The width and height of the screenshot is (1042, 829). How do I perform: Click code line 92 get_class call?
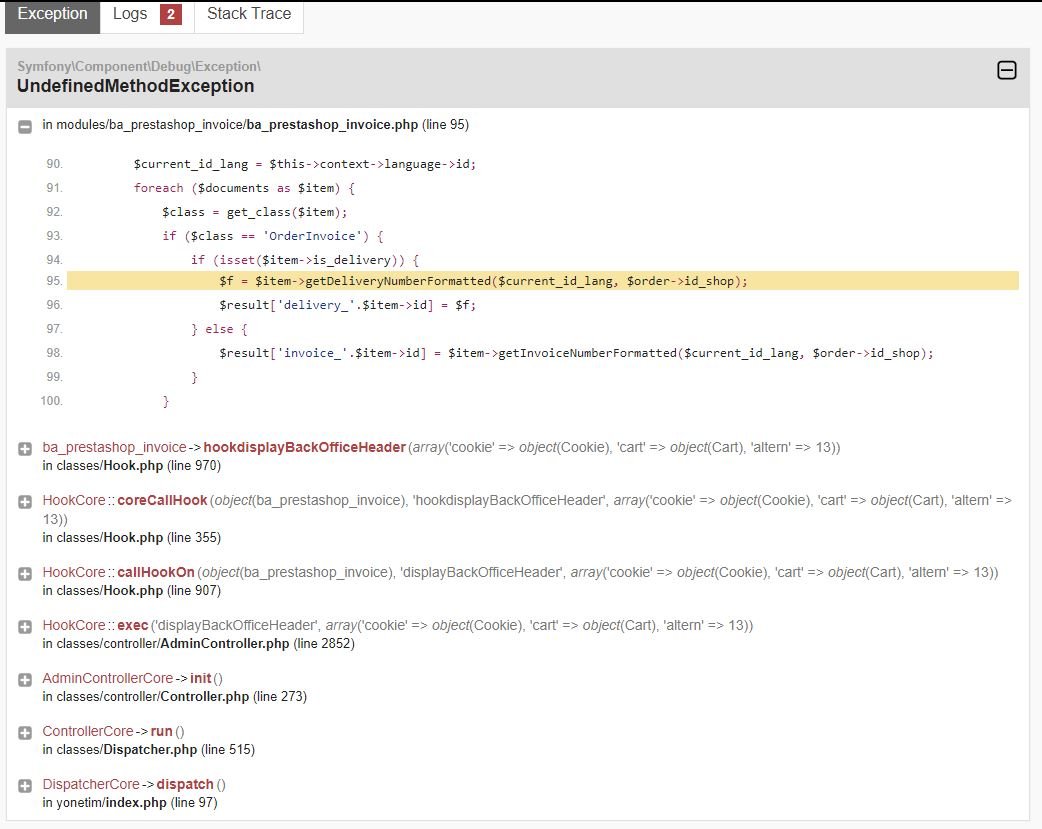pos(255,212)
